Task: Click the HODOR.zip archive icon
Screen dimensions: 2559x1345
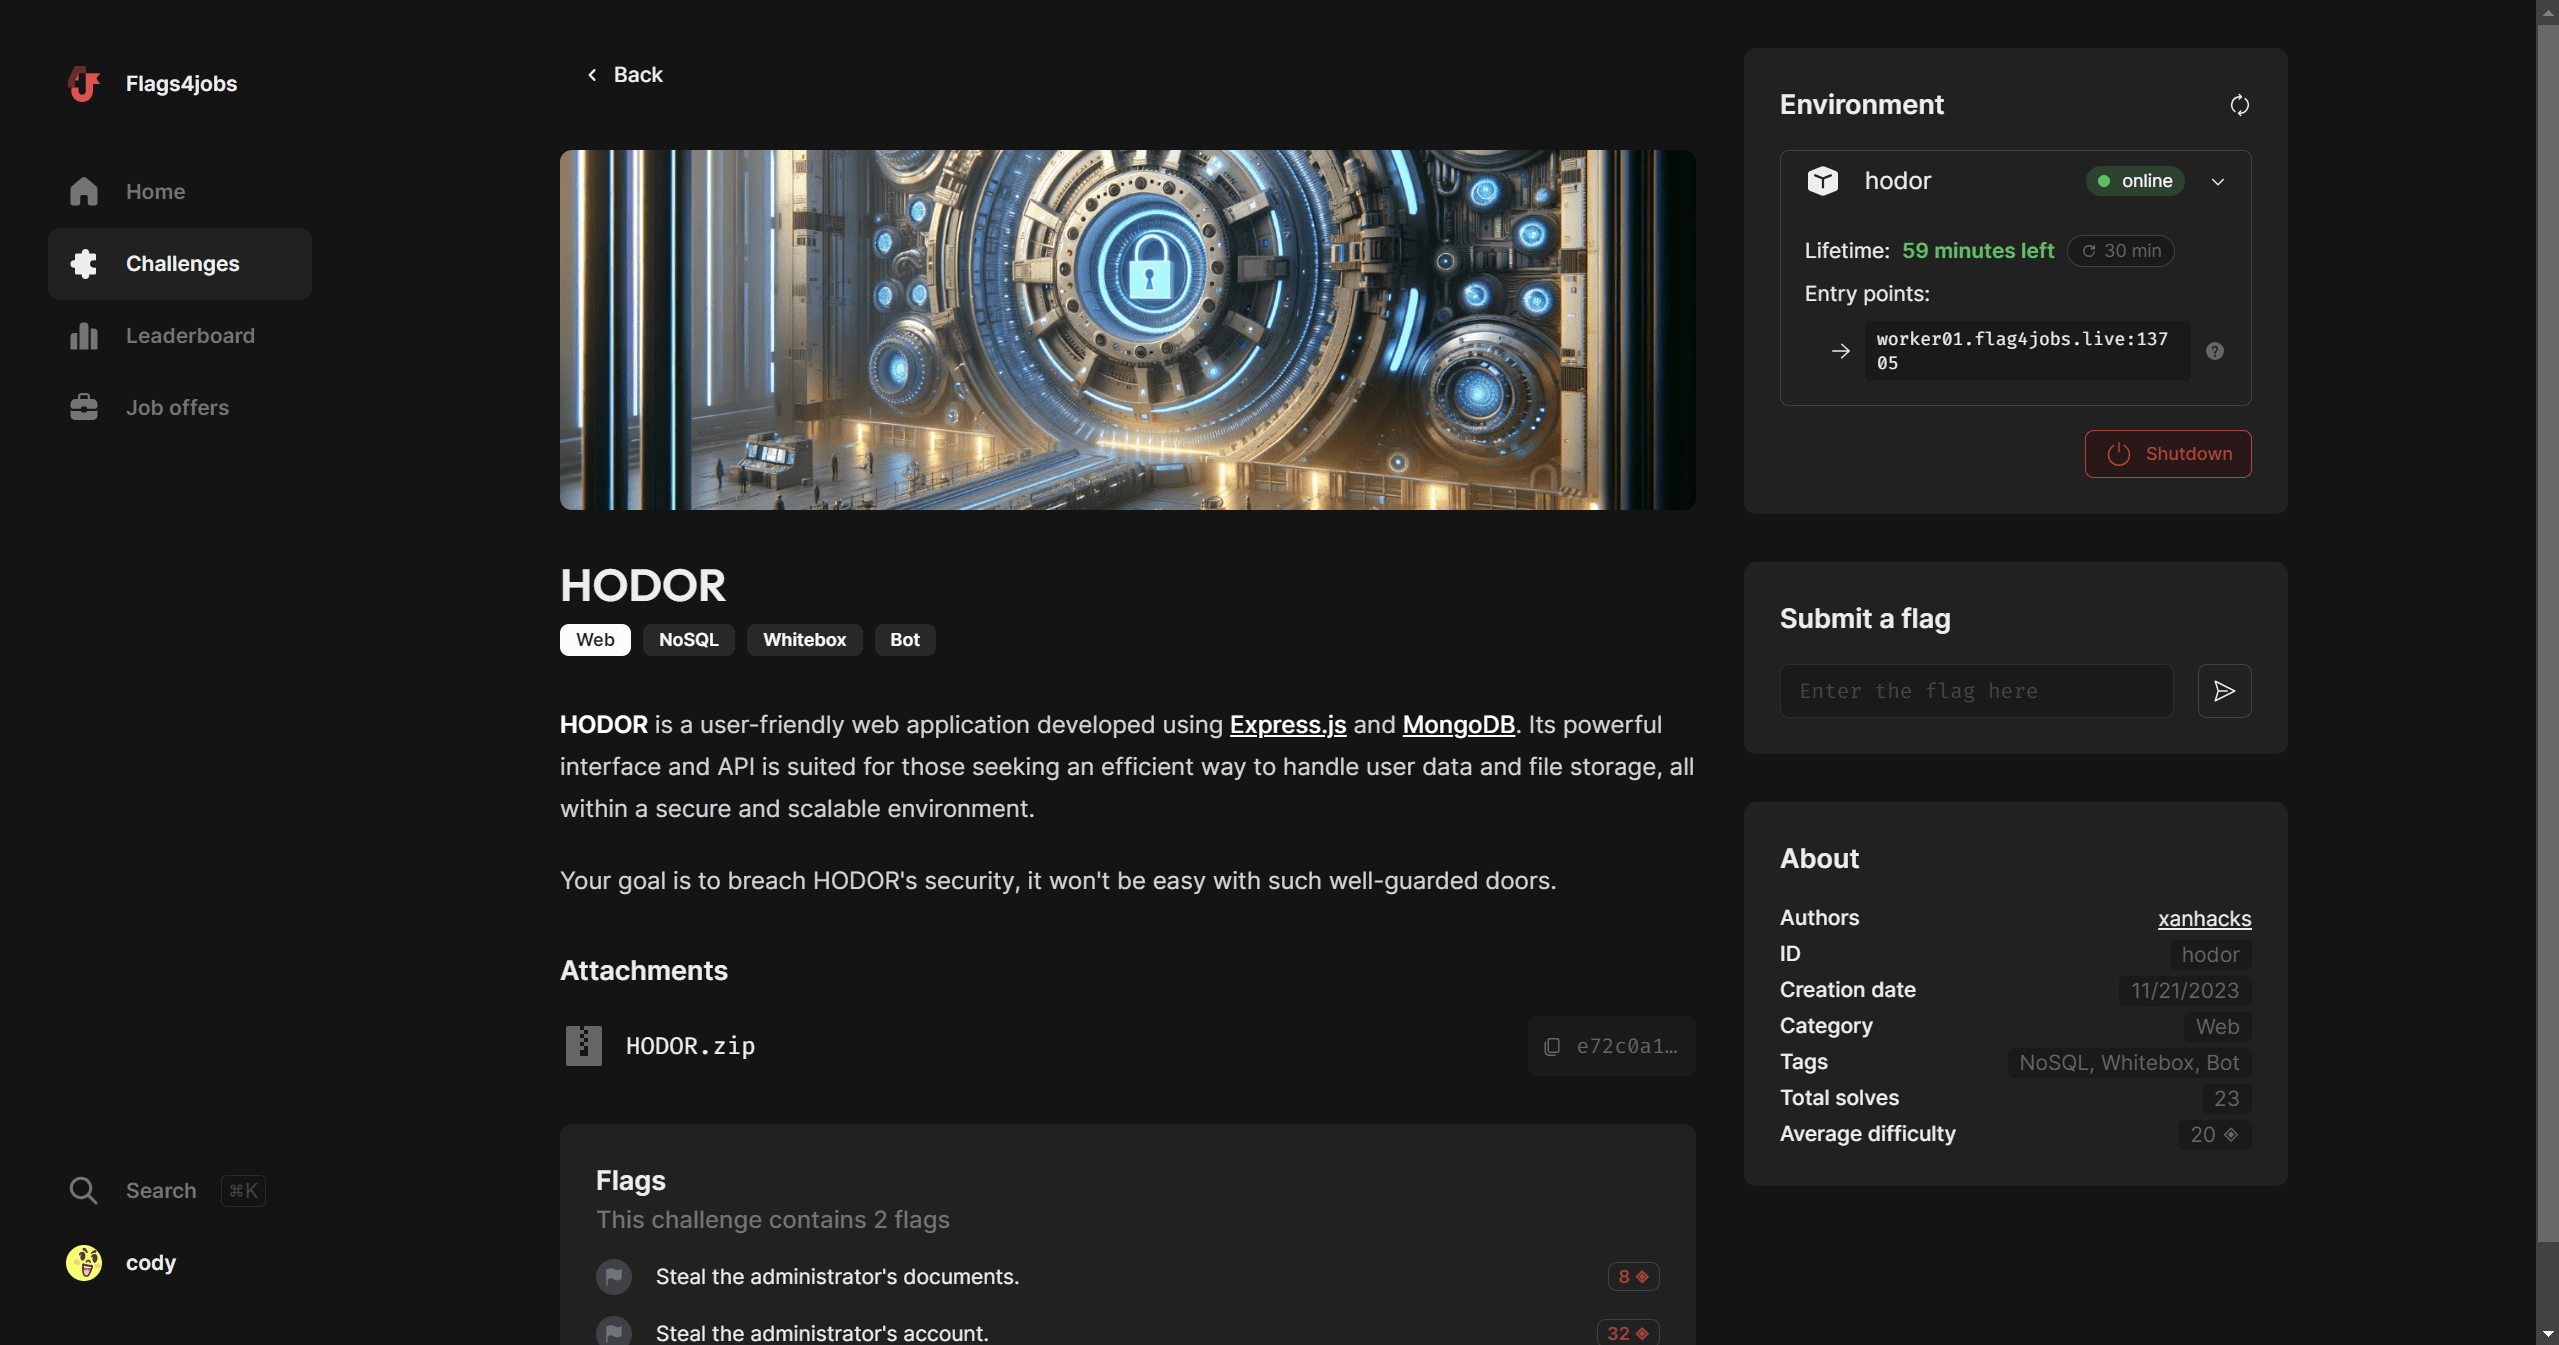Action: [583, 1046]
